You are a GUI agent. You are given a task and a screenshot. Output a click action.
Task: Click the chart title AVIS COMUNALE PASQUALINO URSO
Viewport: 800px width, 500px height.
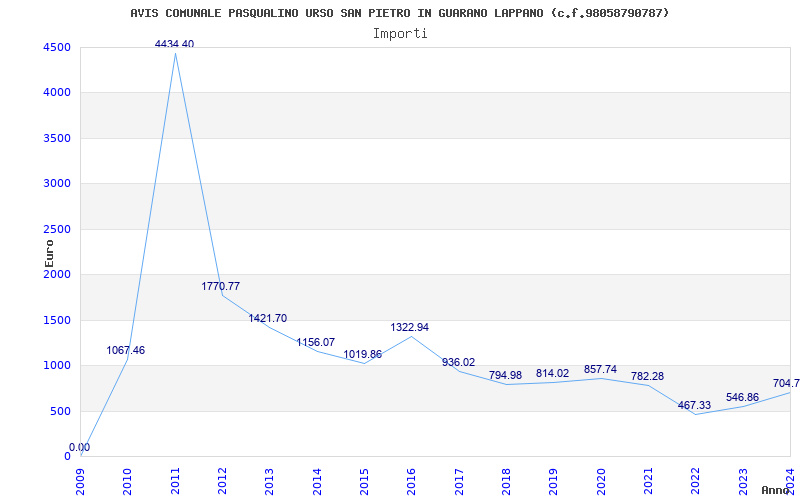[x=399, y=13]
